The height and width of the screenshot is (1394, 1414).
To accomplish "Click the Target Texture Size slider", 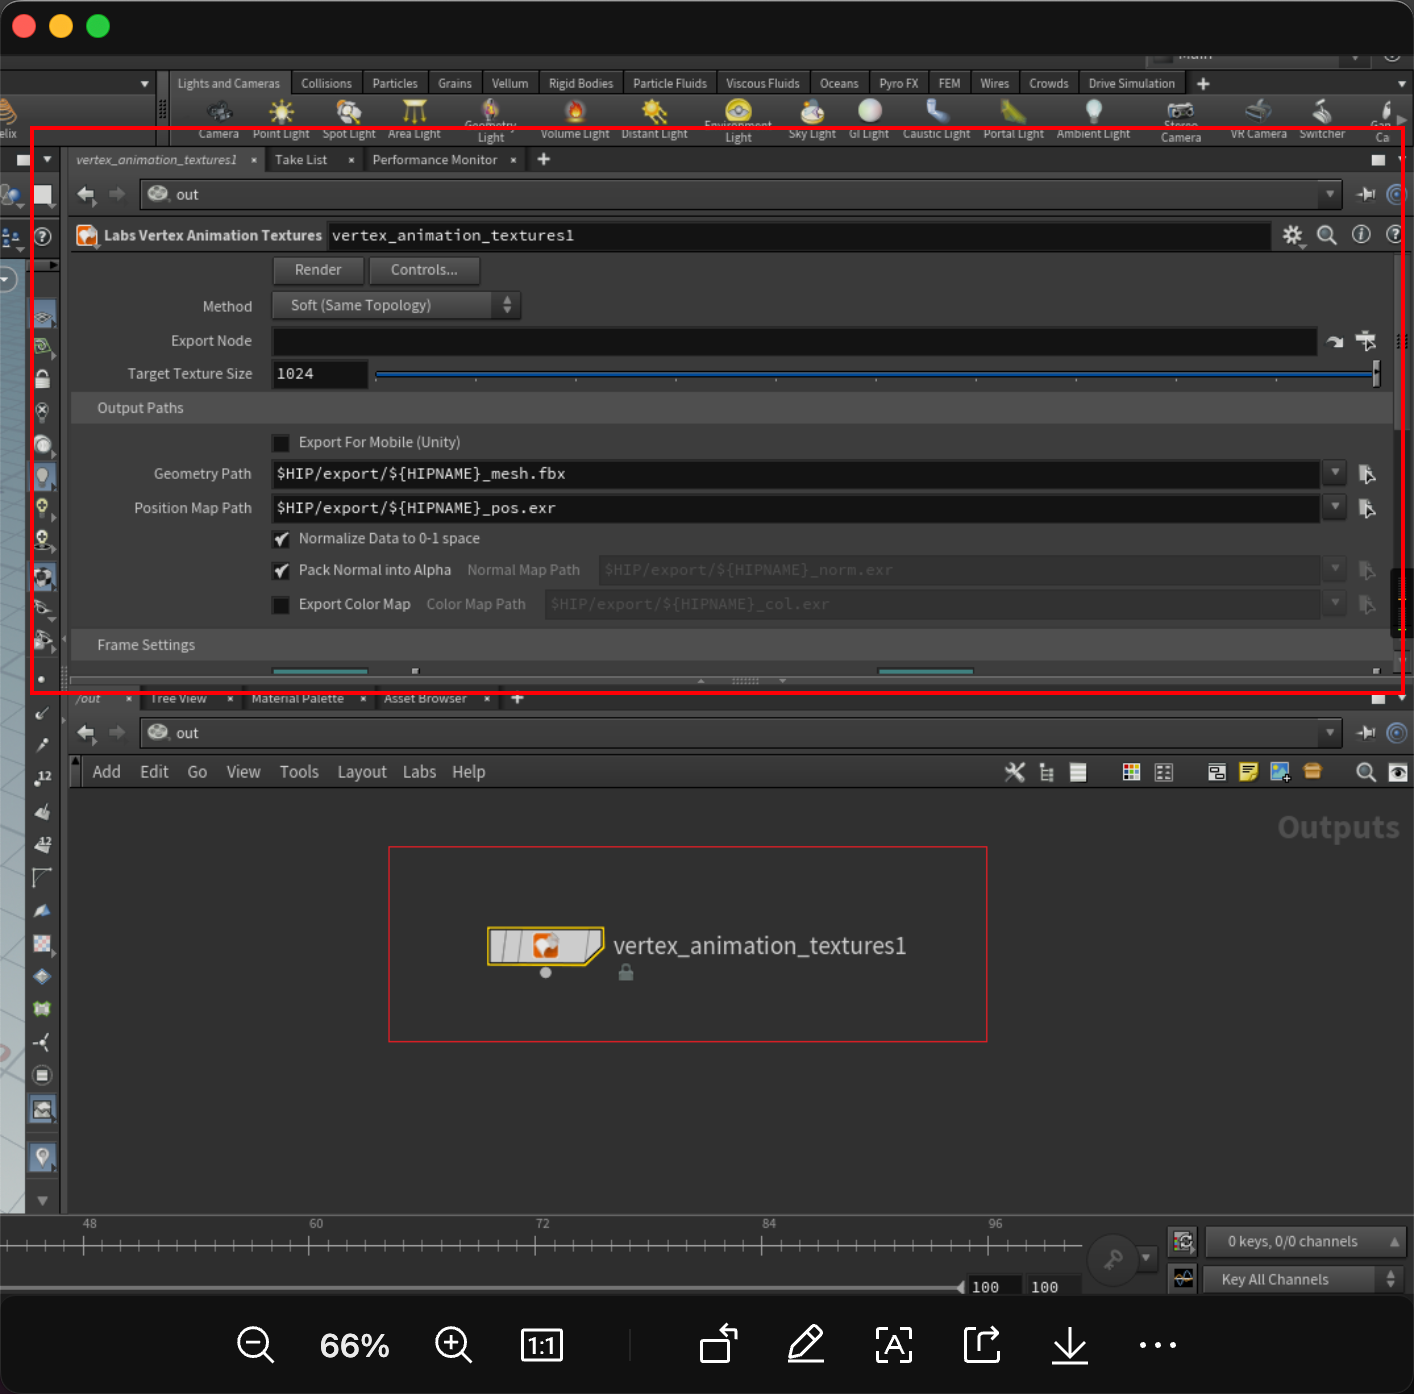I will coord(877,374).
